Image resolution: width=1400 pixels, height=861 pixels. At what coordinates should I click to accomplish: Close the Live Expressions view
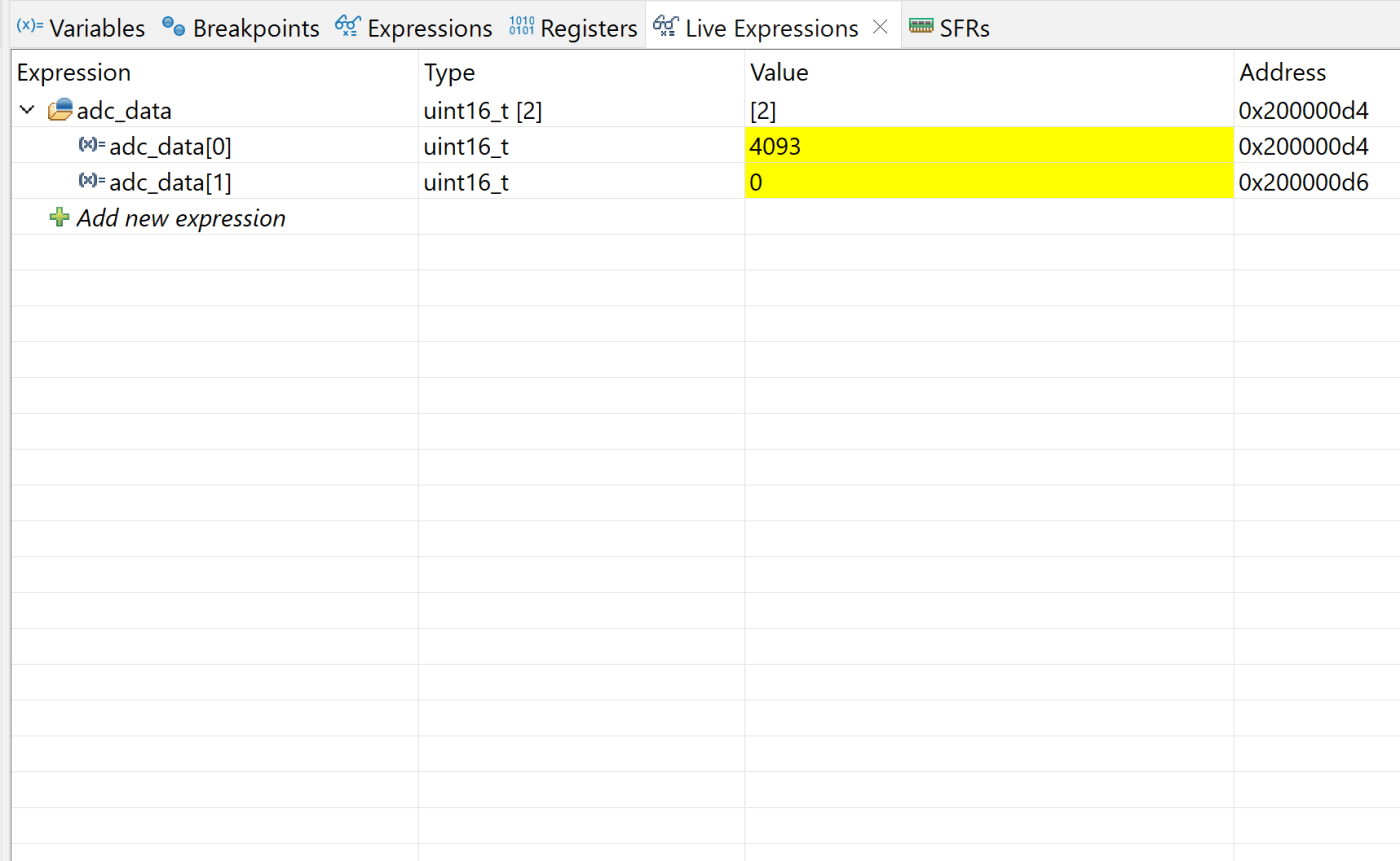[881, 26]
